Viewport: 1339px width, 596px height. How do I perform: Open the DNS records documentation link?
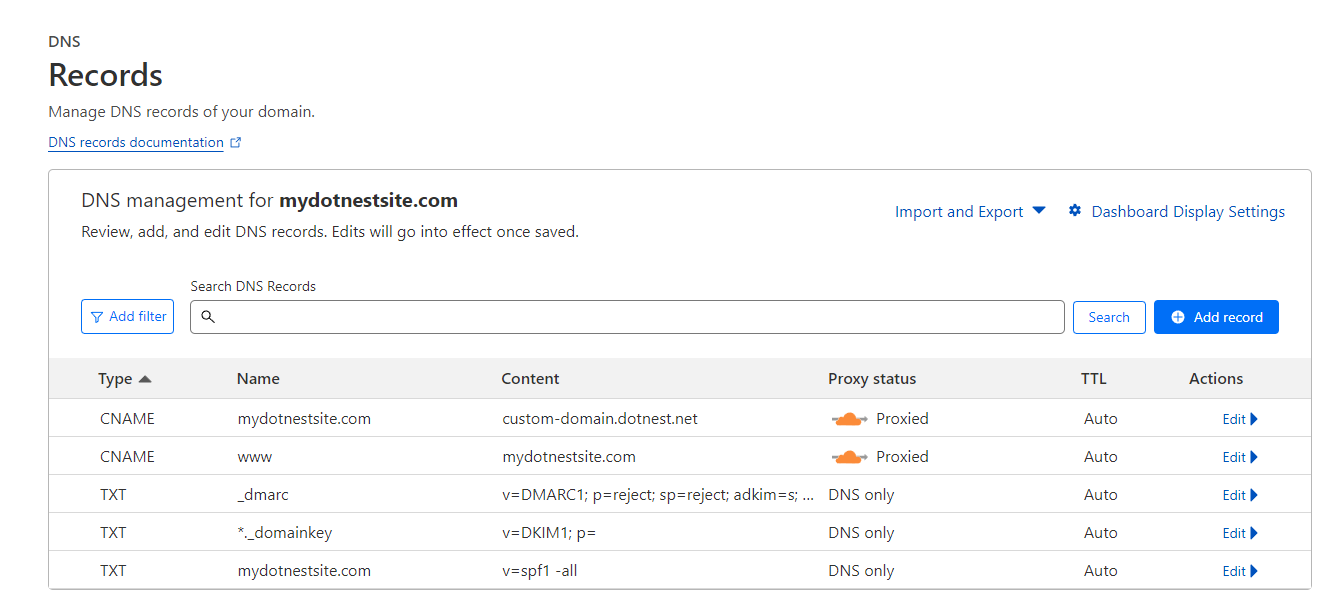point(136,143)
